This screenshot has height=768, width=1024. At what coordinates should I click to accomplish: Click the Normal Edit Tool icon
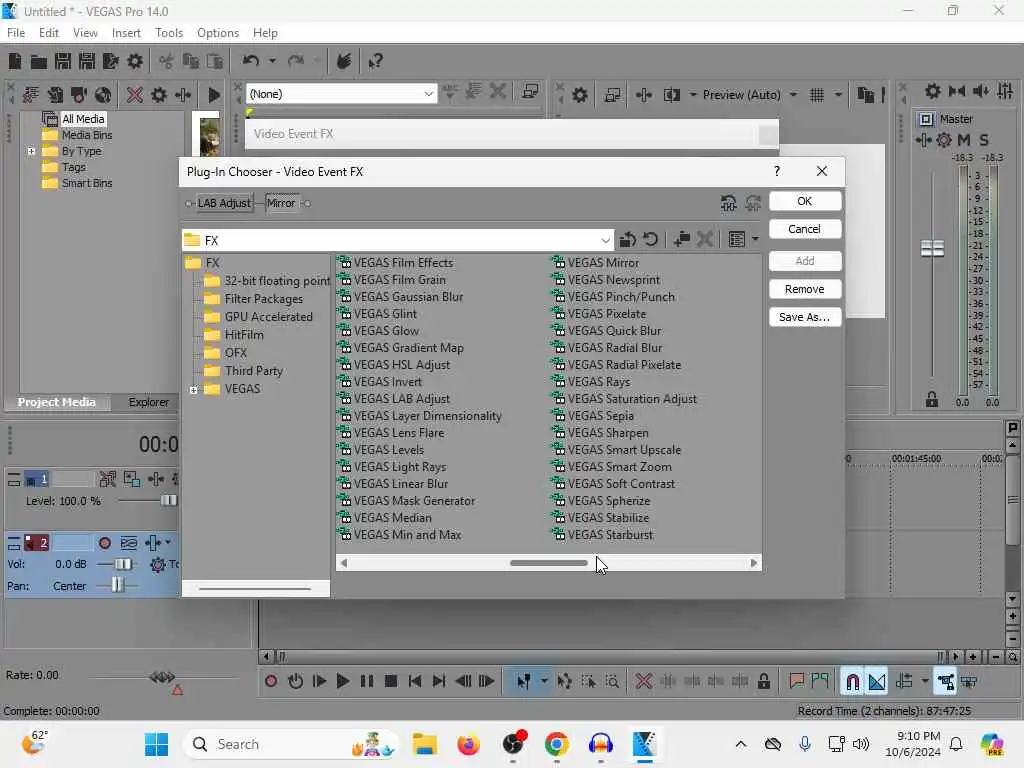point(523,681)
